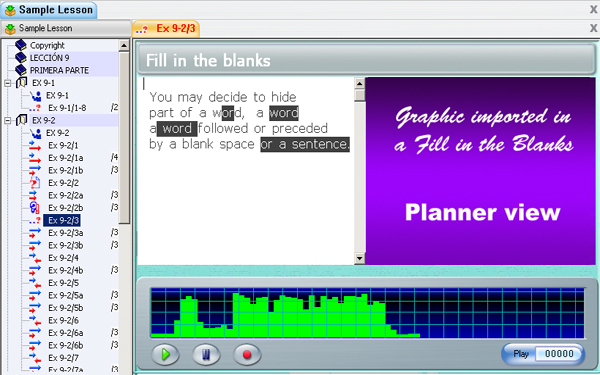Click the presenter icon beside lowercase EX 9-2

[35, 133]
